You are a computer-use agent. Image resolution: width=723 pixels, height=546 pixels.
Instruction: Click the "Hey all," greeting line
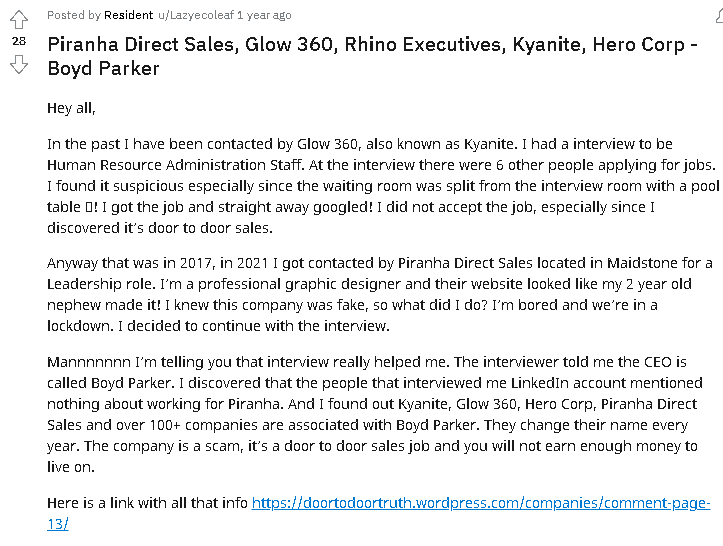(72, 107)
